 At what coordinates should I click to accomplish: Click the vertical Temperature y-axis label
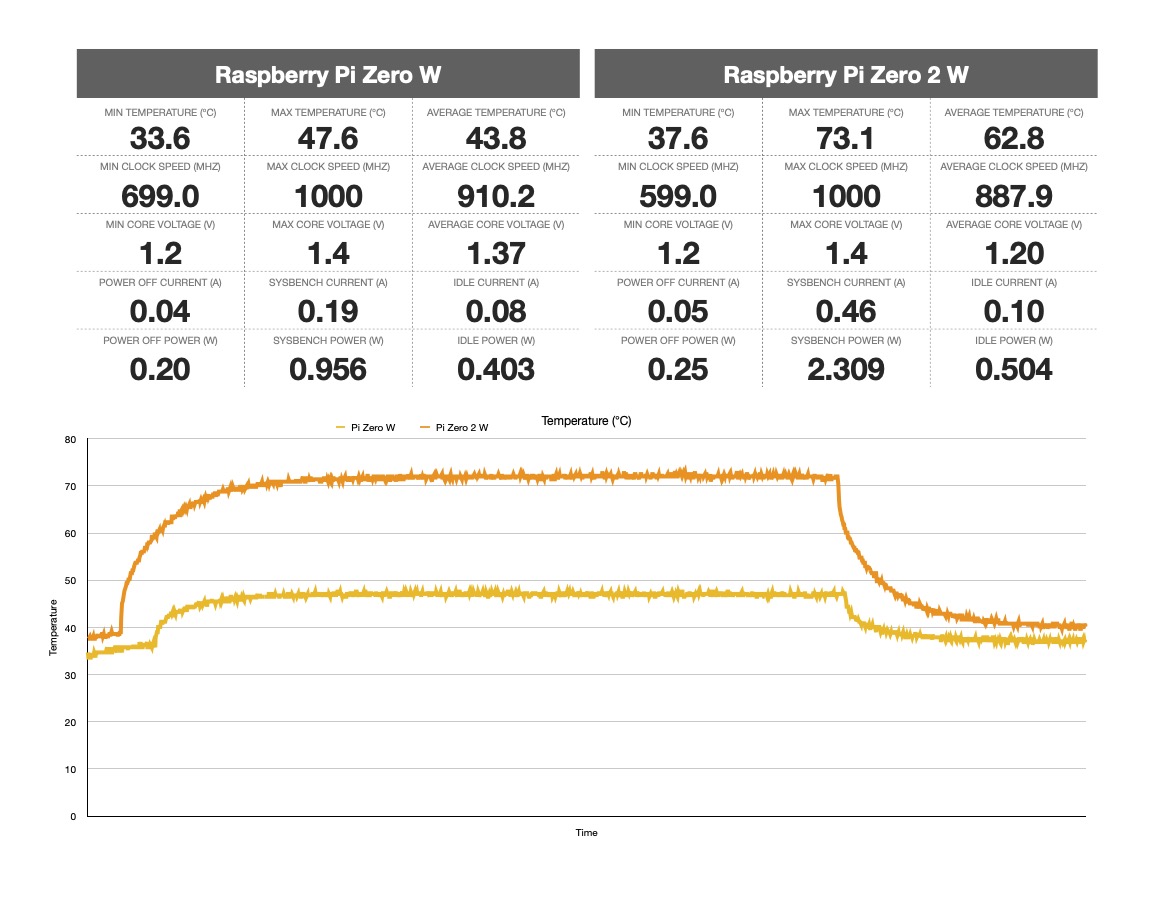tap(53, 627)
